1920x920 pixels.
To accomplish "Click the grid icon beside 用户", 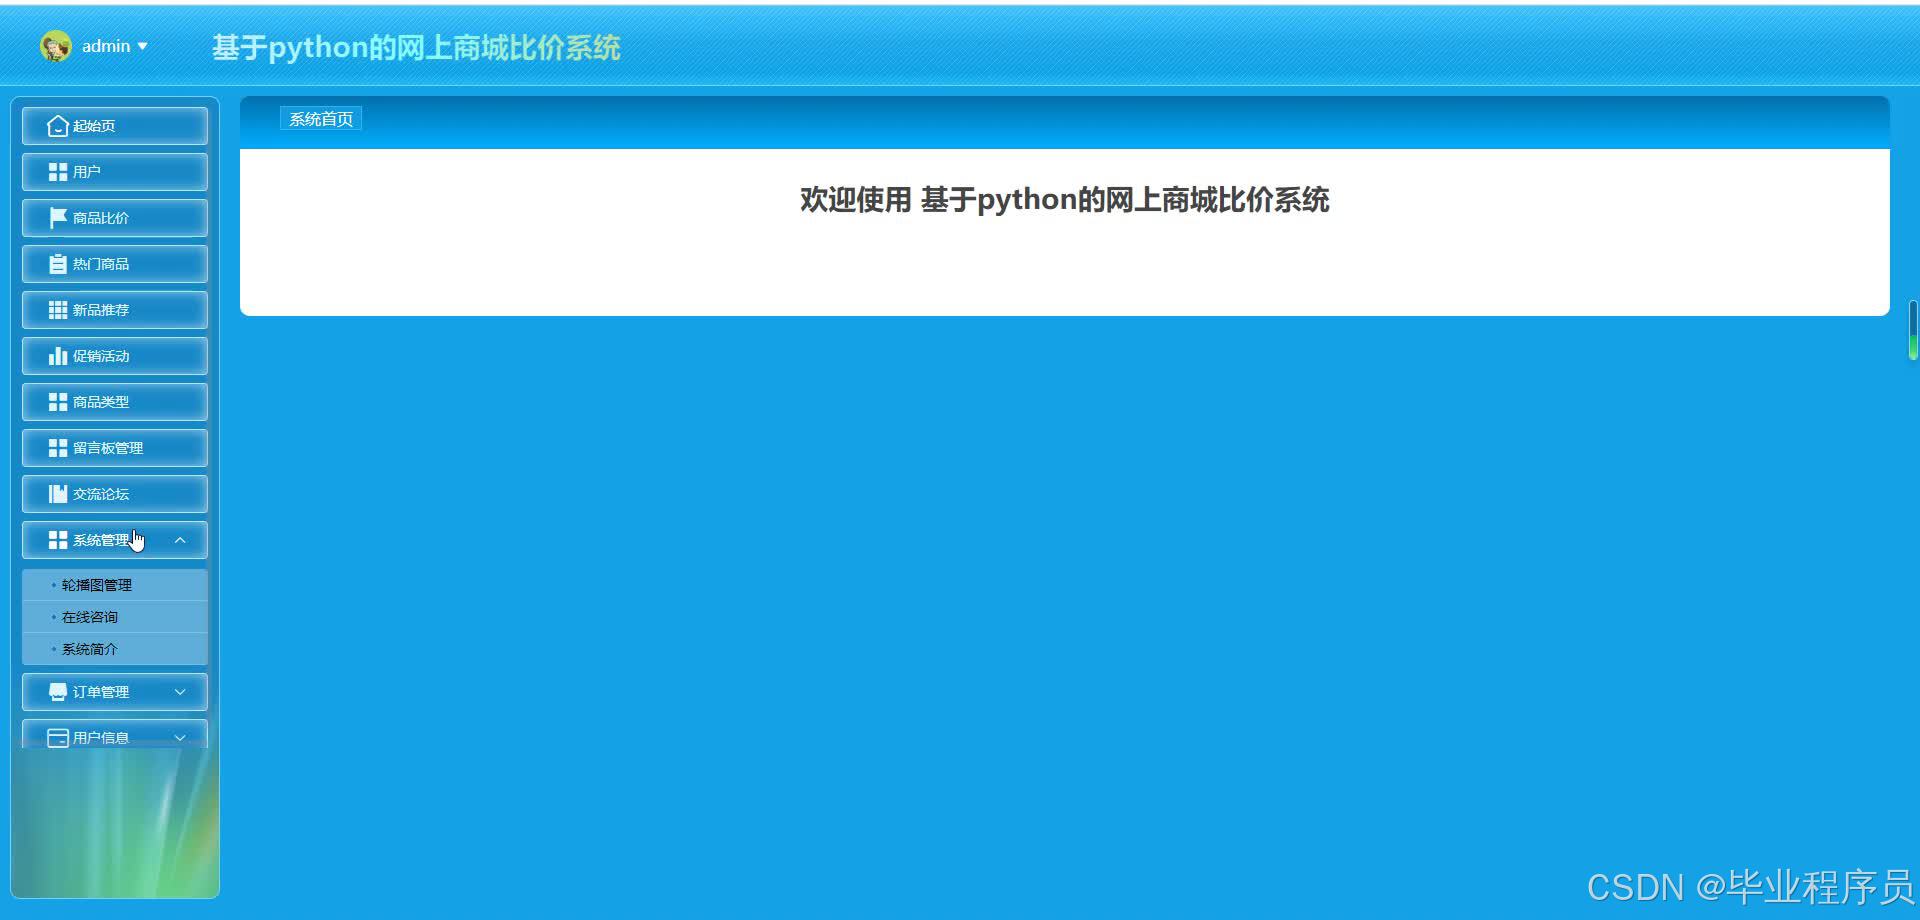I will click(58, 172).
